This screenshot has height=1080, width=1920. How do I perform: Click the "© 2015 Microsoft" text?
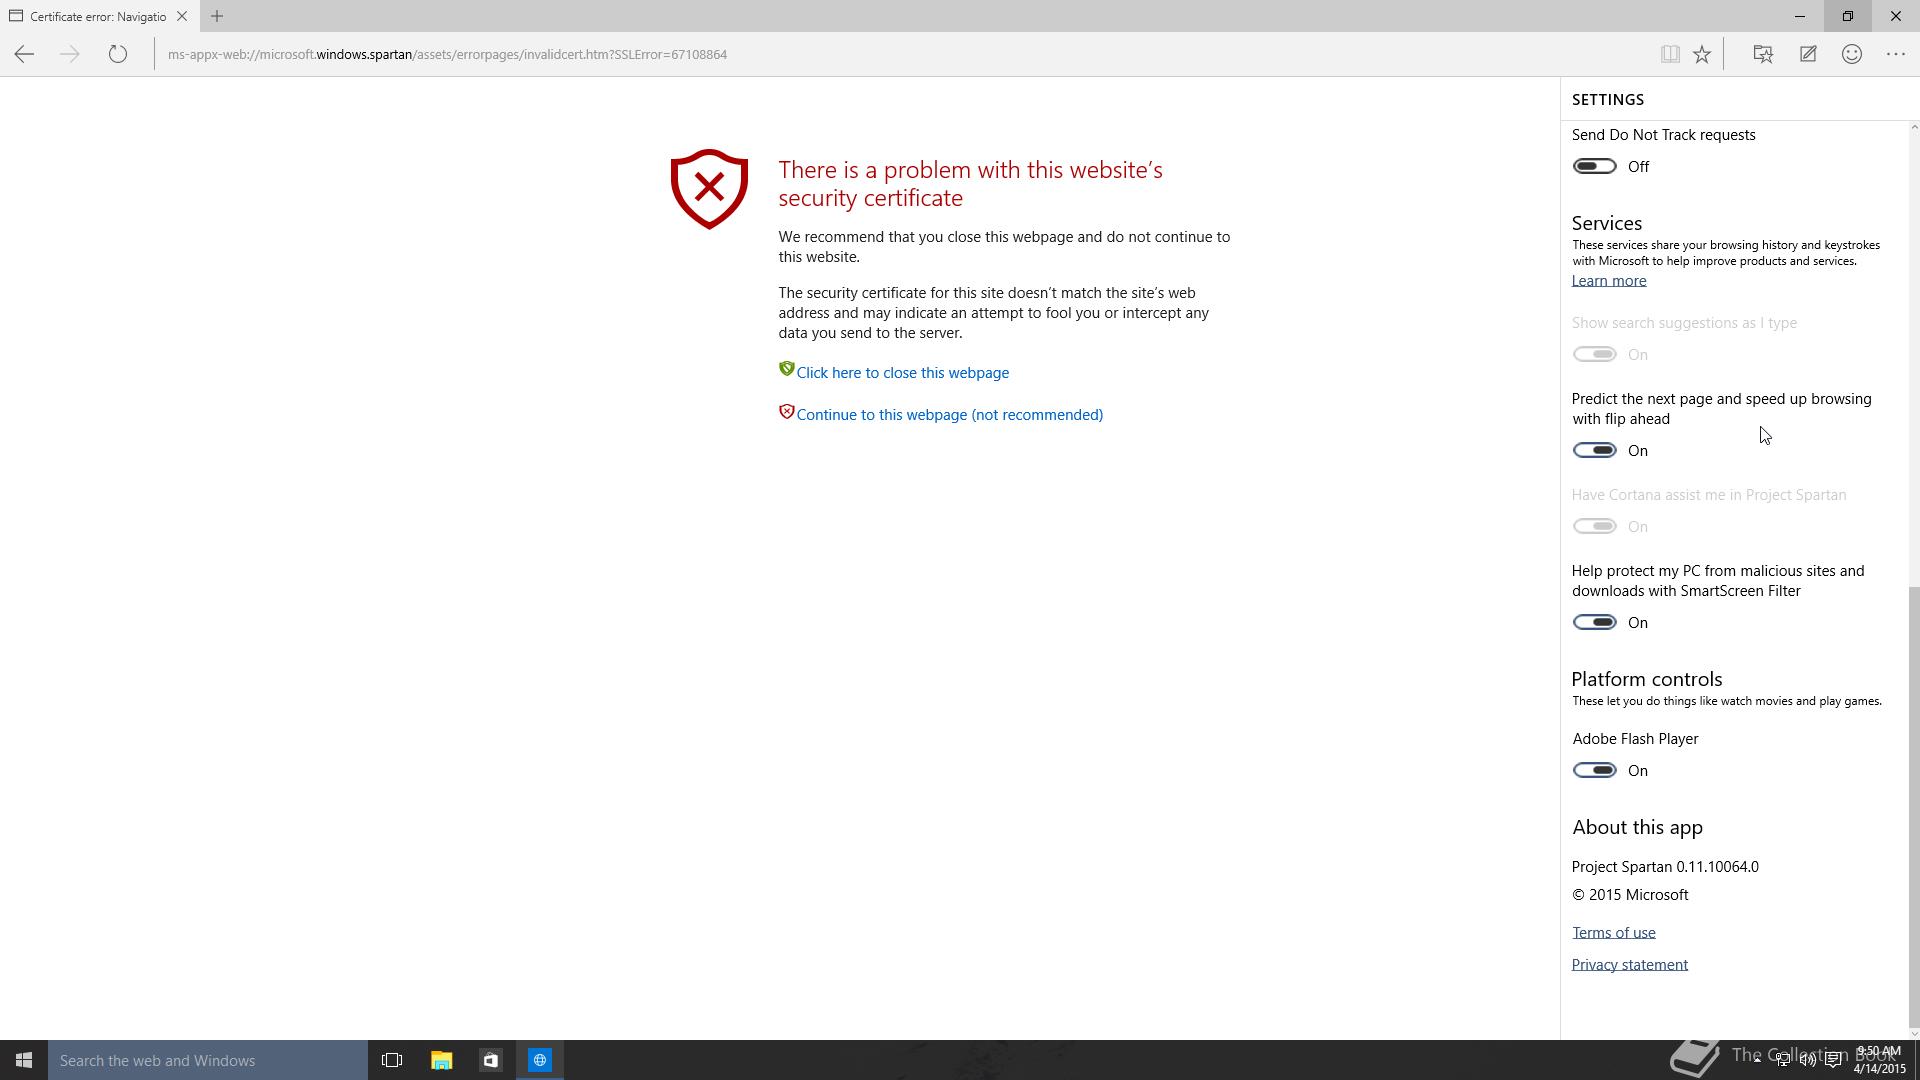[1630, 894]
